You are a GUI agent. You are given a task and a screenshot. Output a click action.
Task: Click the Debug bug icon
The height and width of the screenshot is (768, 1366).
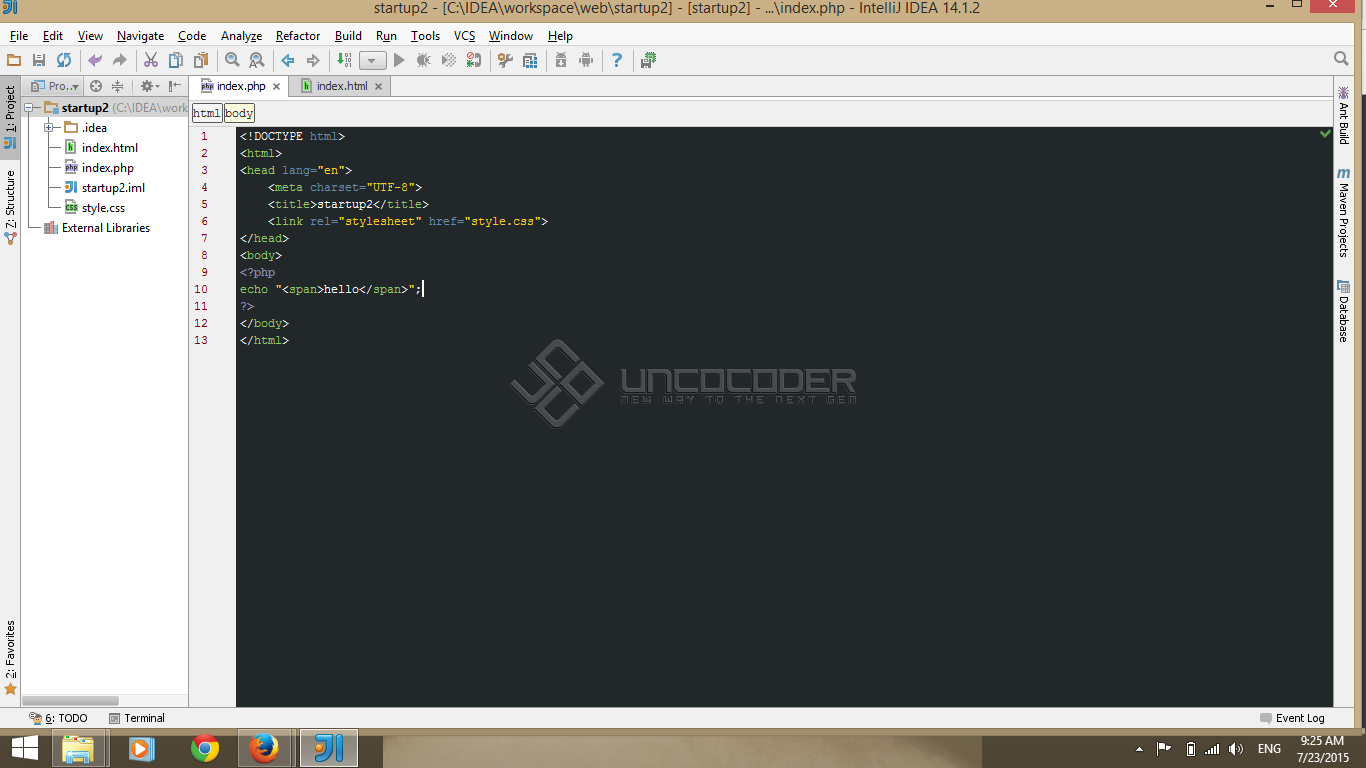coord(424,60)
